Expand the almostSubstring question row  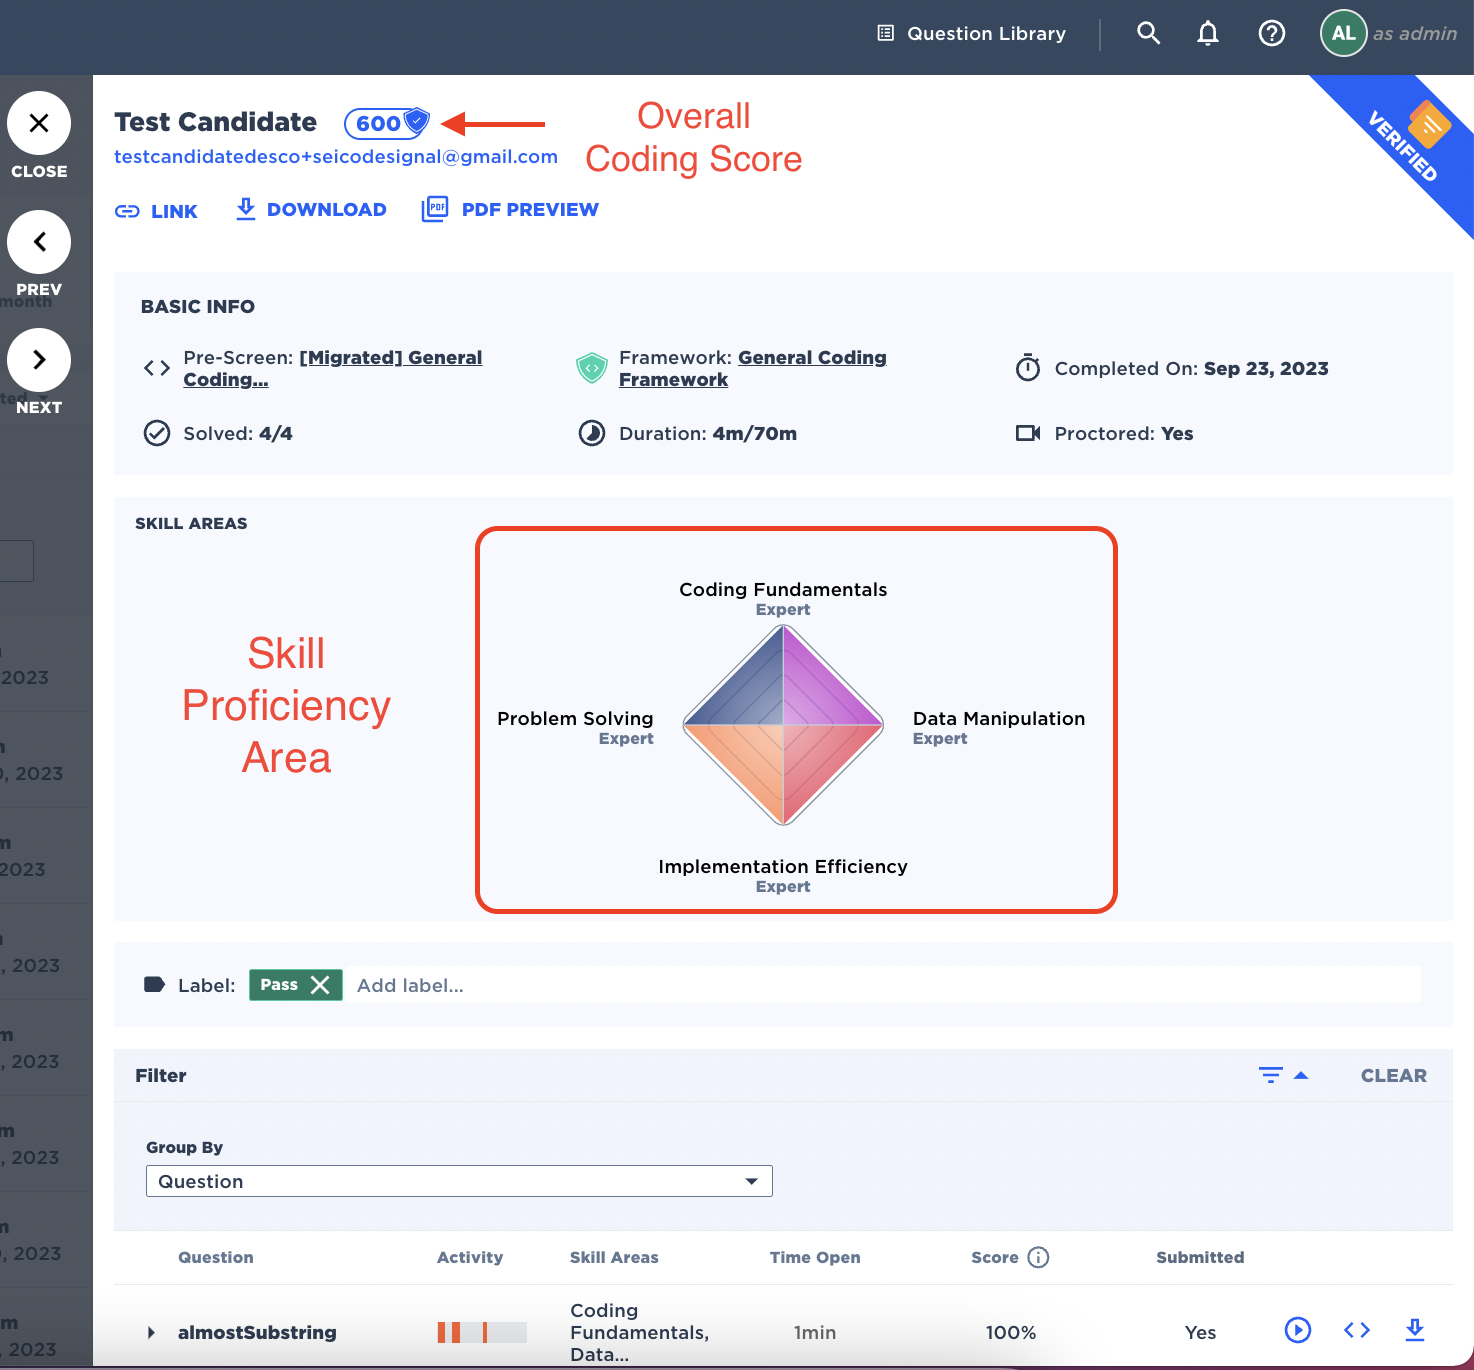point(151,1332)
